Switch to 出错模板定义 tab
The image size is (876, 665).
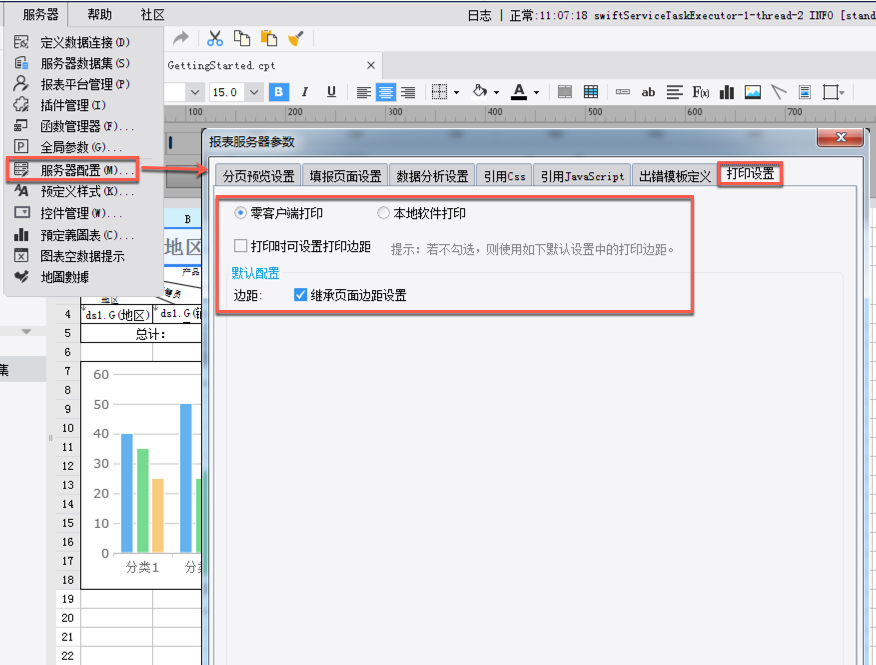pyautogui.click(x=675, y=176)
